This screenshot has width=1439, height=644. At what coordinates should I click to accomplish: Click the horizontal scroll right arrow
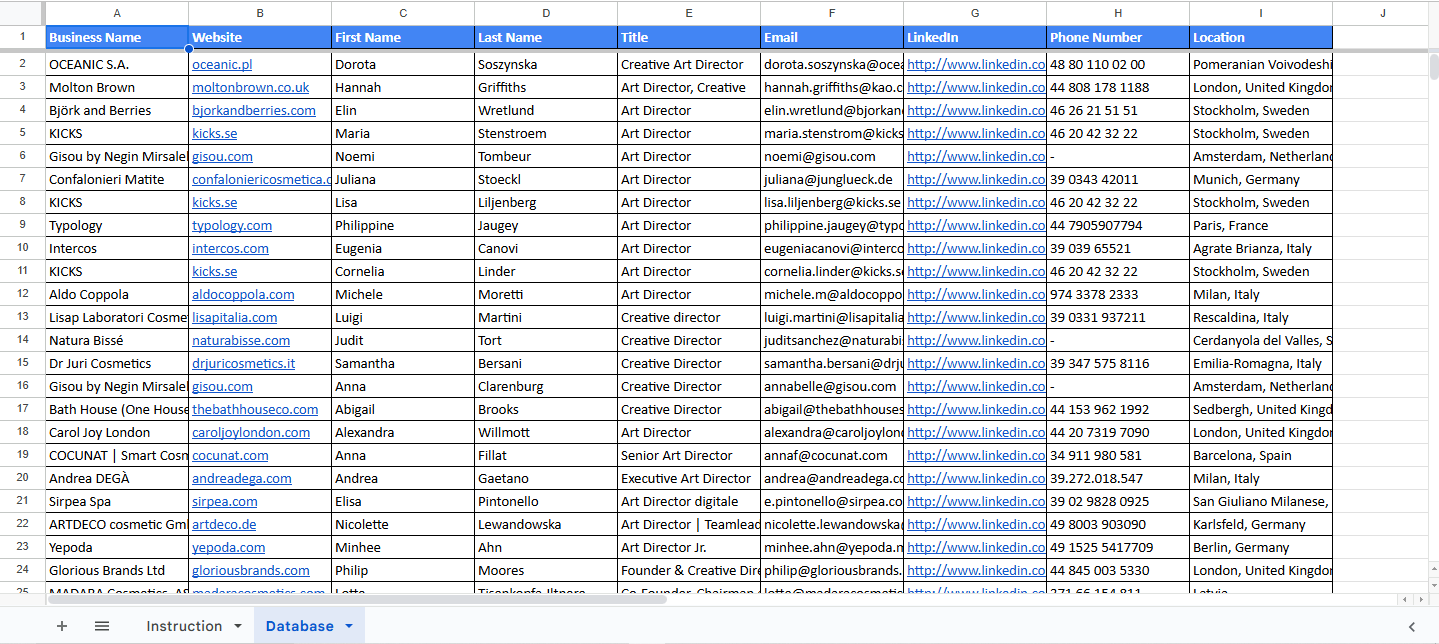click(x=1420, y=599)
